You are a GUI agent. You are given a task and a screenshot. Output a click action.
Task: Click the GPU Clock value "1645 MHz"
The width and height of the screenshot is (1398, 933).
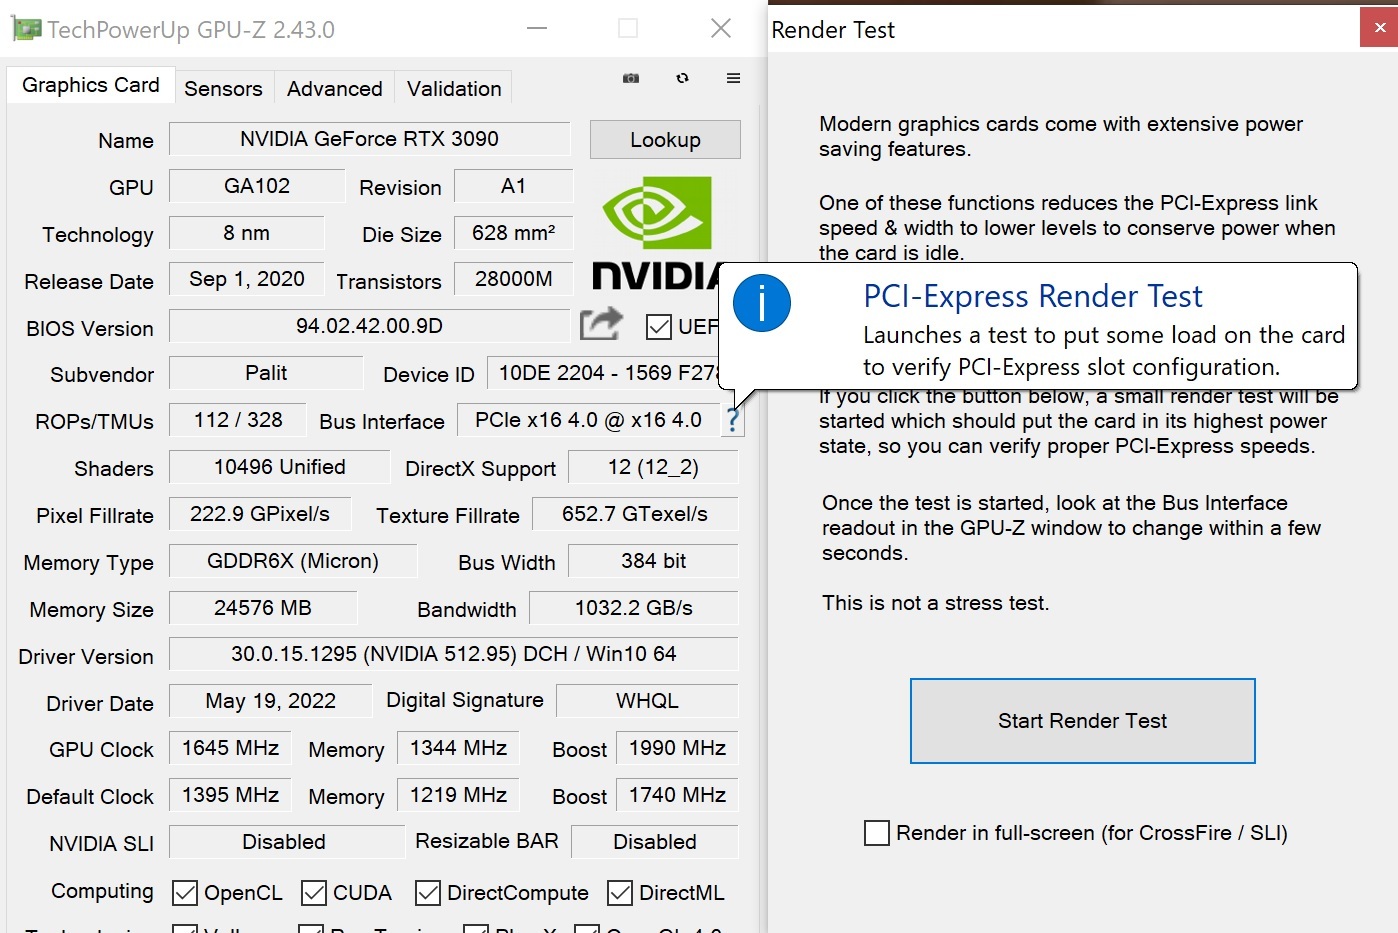click(230, 748)
